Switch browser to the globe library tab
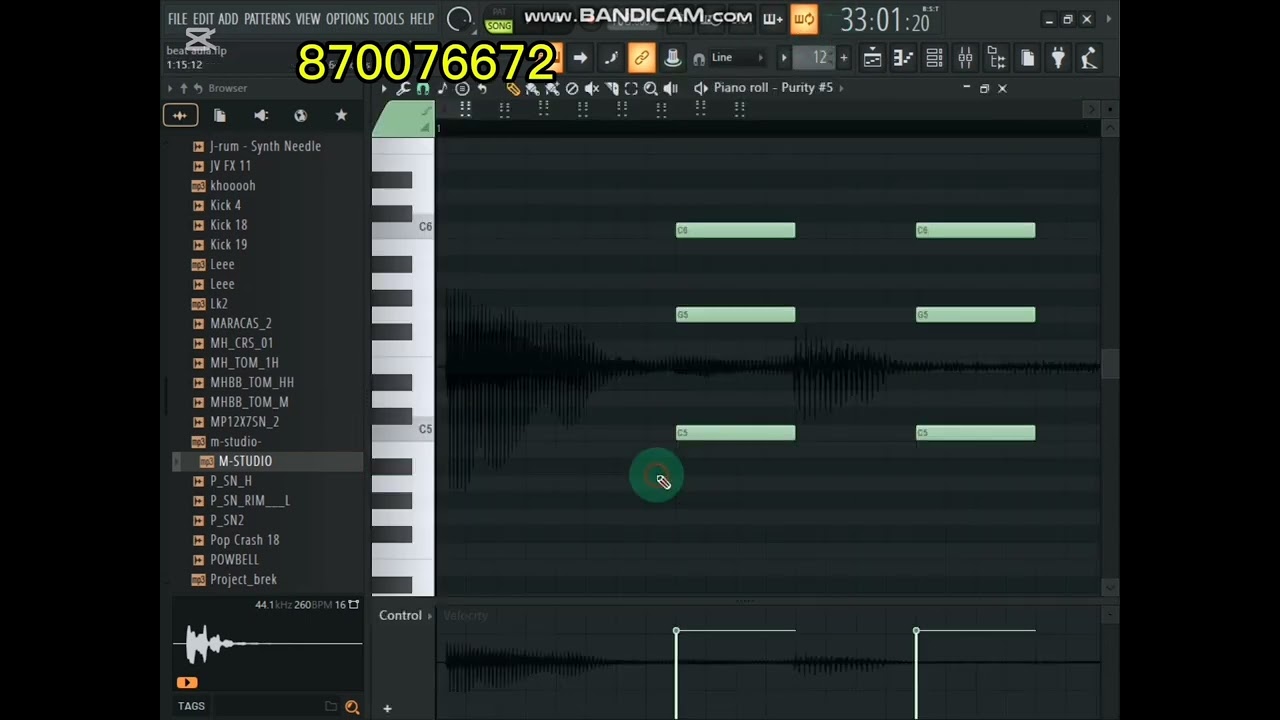The image size is (1280, 720). (301, 116)
